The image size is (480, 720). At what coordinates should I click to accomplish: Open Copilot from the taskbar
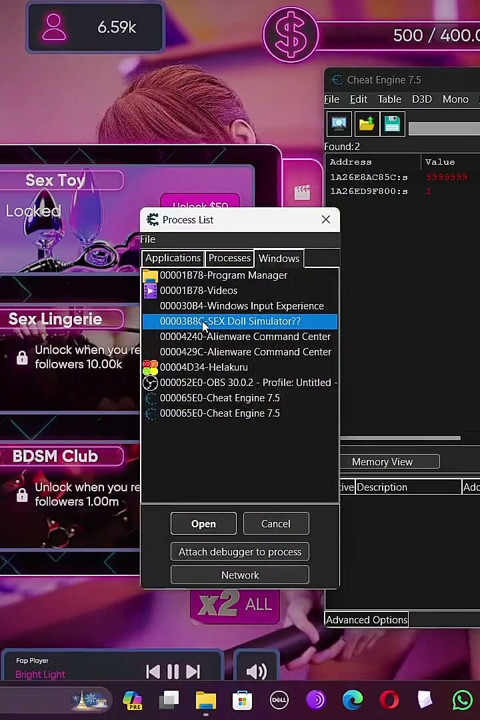coord(132,700)
